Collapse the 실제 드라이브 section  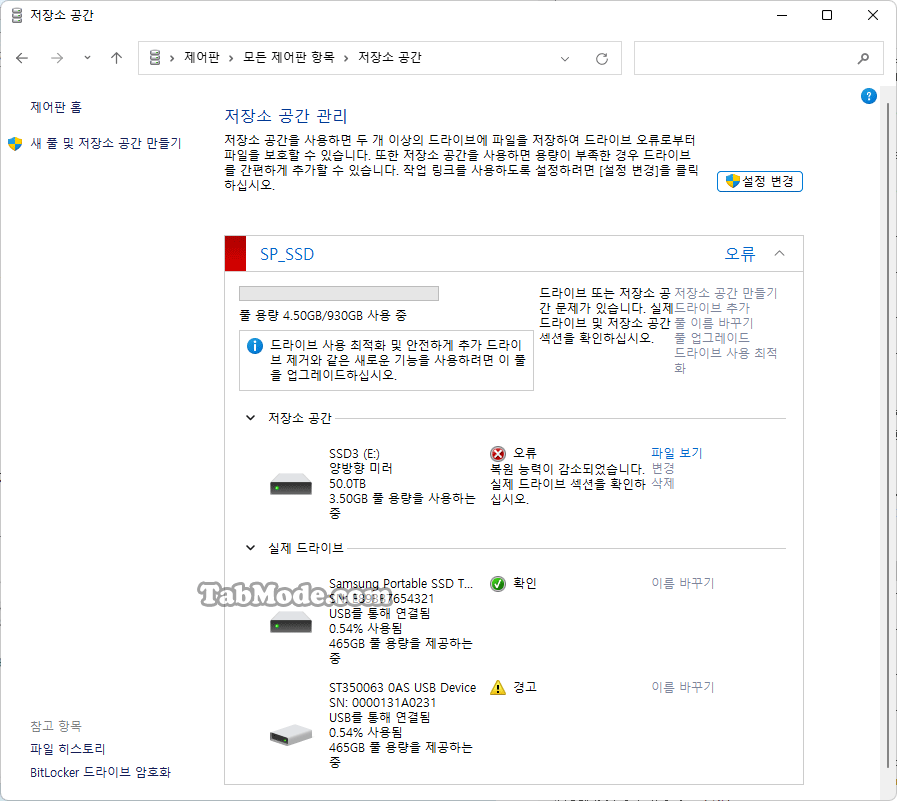click(250, 548)
